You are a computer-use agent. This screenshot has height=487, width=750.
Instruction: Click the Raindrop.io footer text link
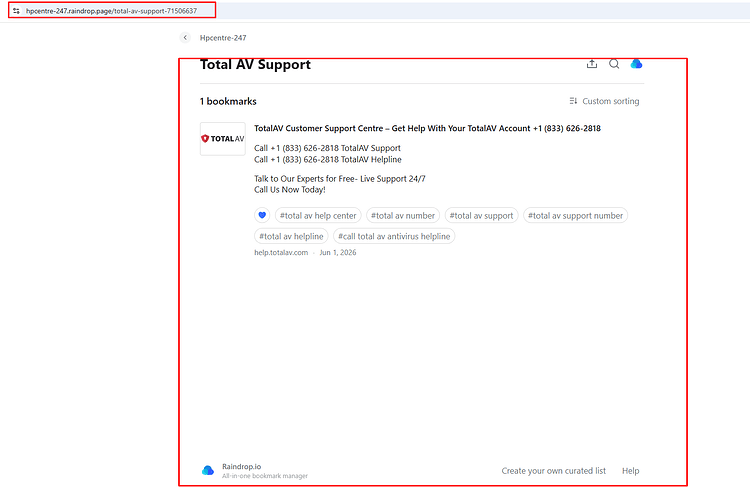click(x=242, y=466)
